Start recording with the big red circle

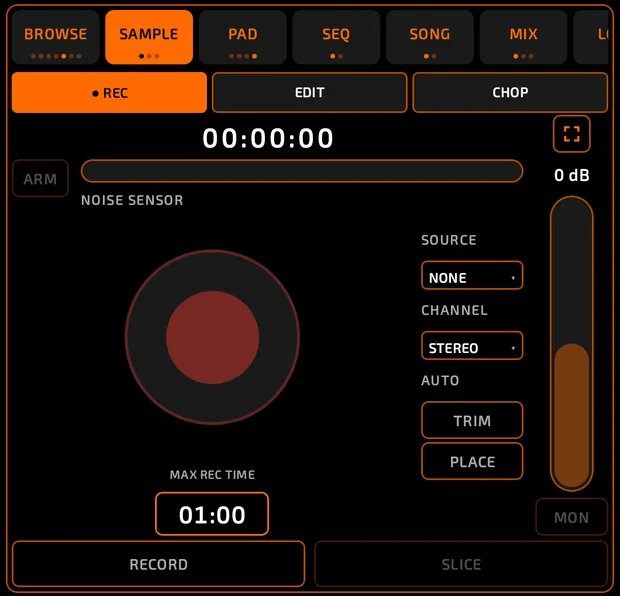tap(212, 337)
